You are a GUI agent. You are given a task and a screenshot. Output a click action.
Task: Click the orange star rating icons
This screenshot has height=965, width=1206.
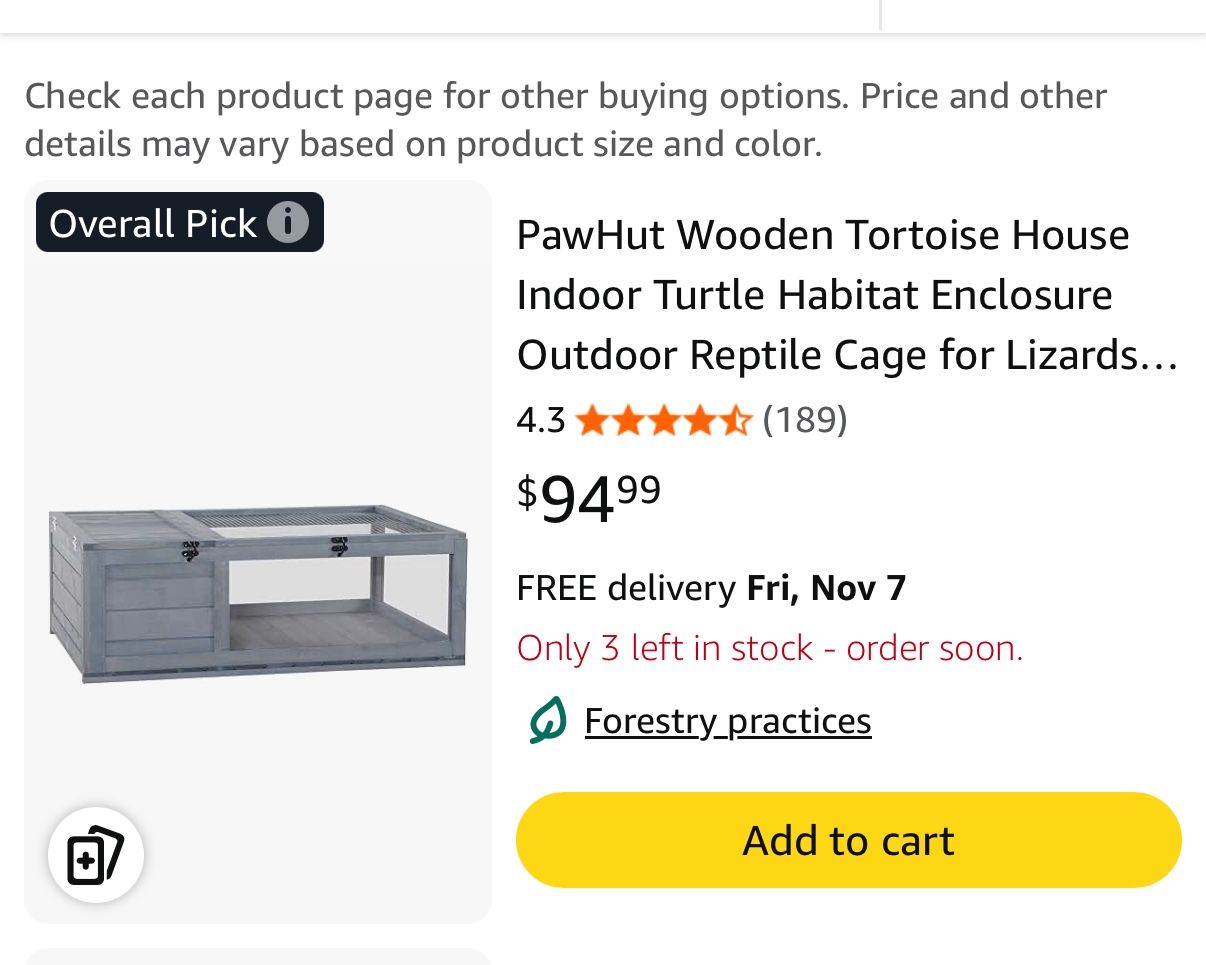coord(663,420)
